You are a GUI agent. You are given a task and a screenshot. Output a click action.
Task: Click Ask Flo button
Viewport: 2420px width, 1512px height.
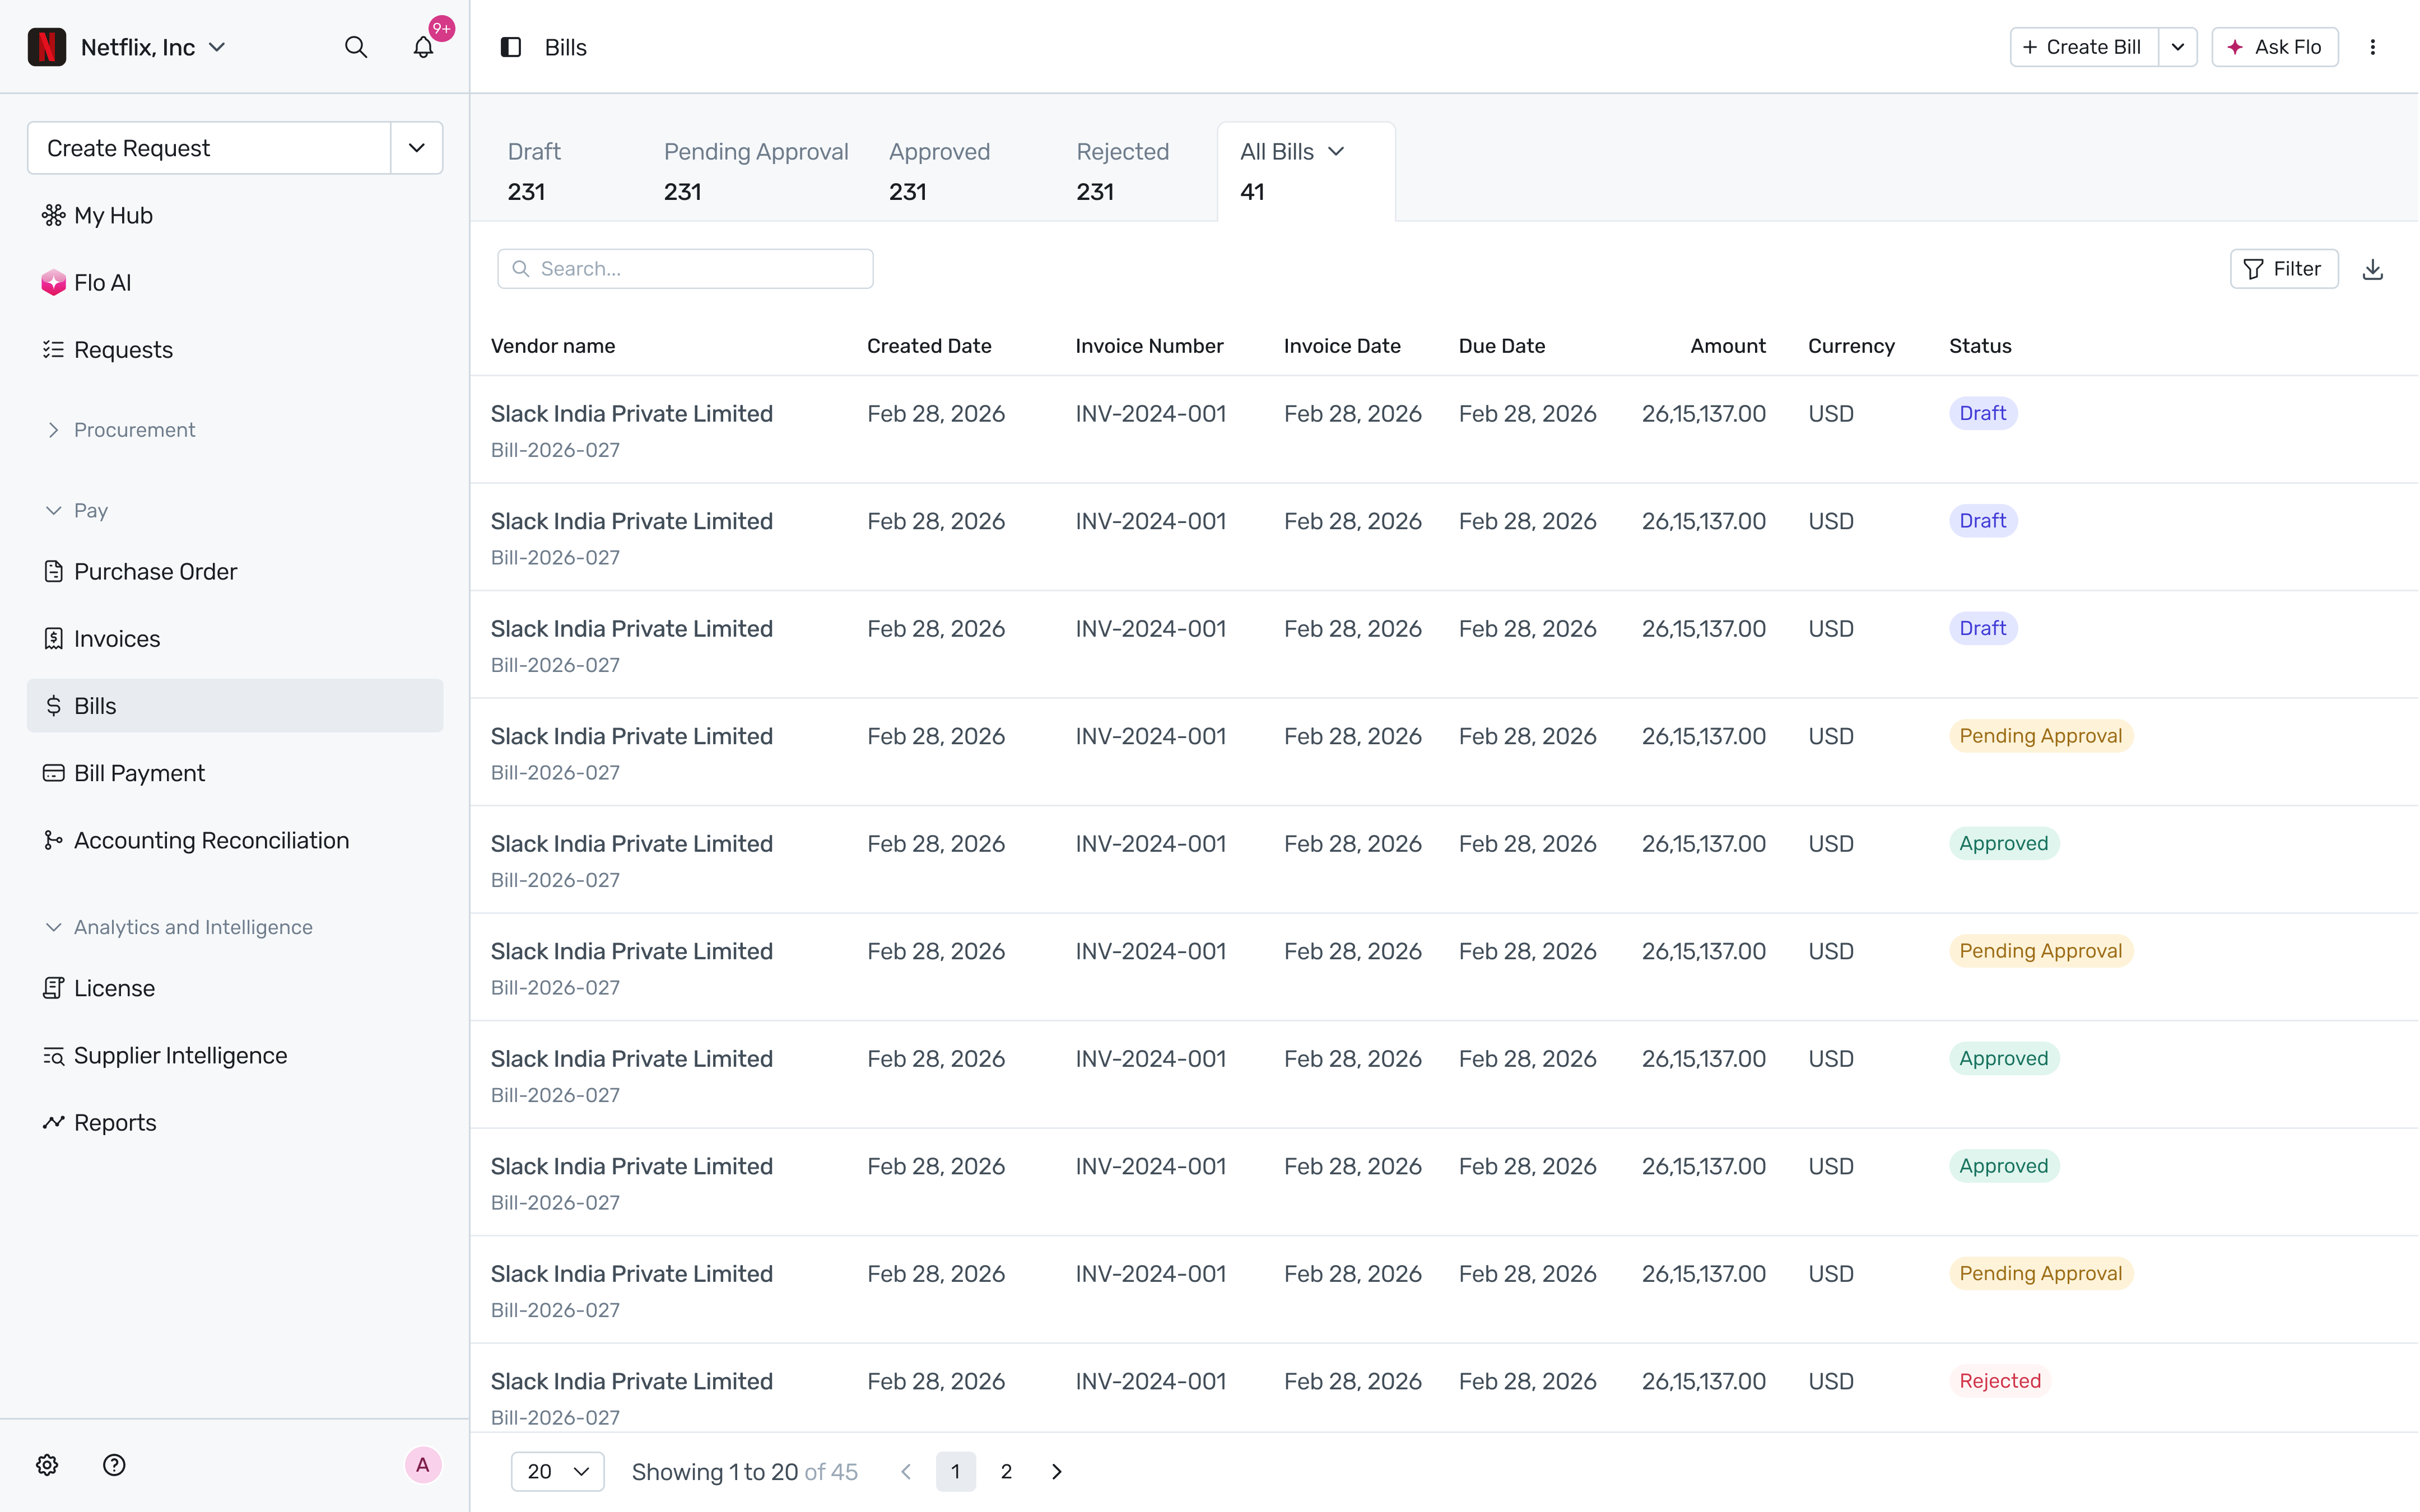(x=2274, y=47)
